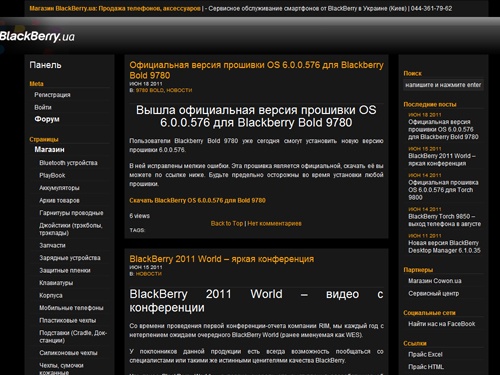Select the Запчасти category

click(52, 245)
